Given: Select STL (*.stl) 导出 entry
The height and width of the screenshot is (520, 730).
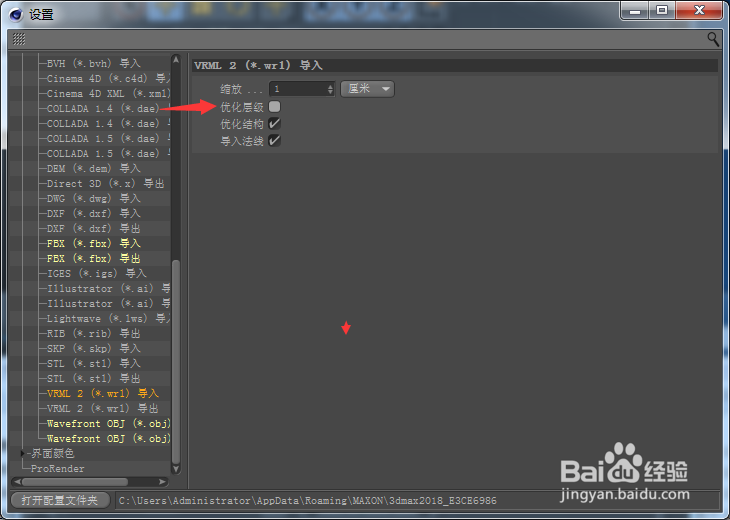Looking at the screenshot, I should coord(94,378).
